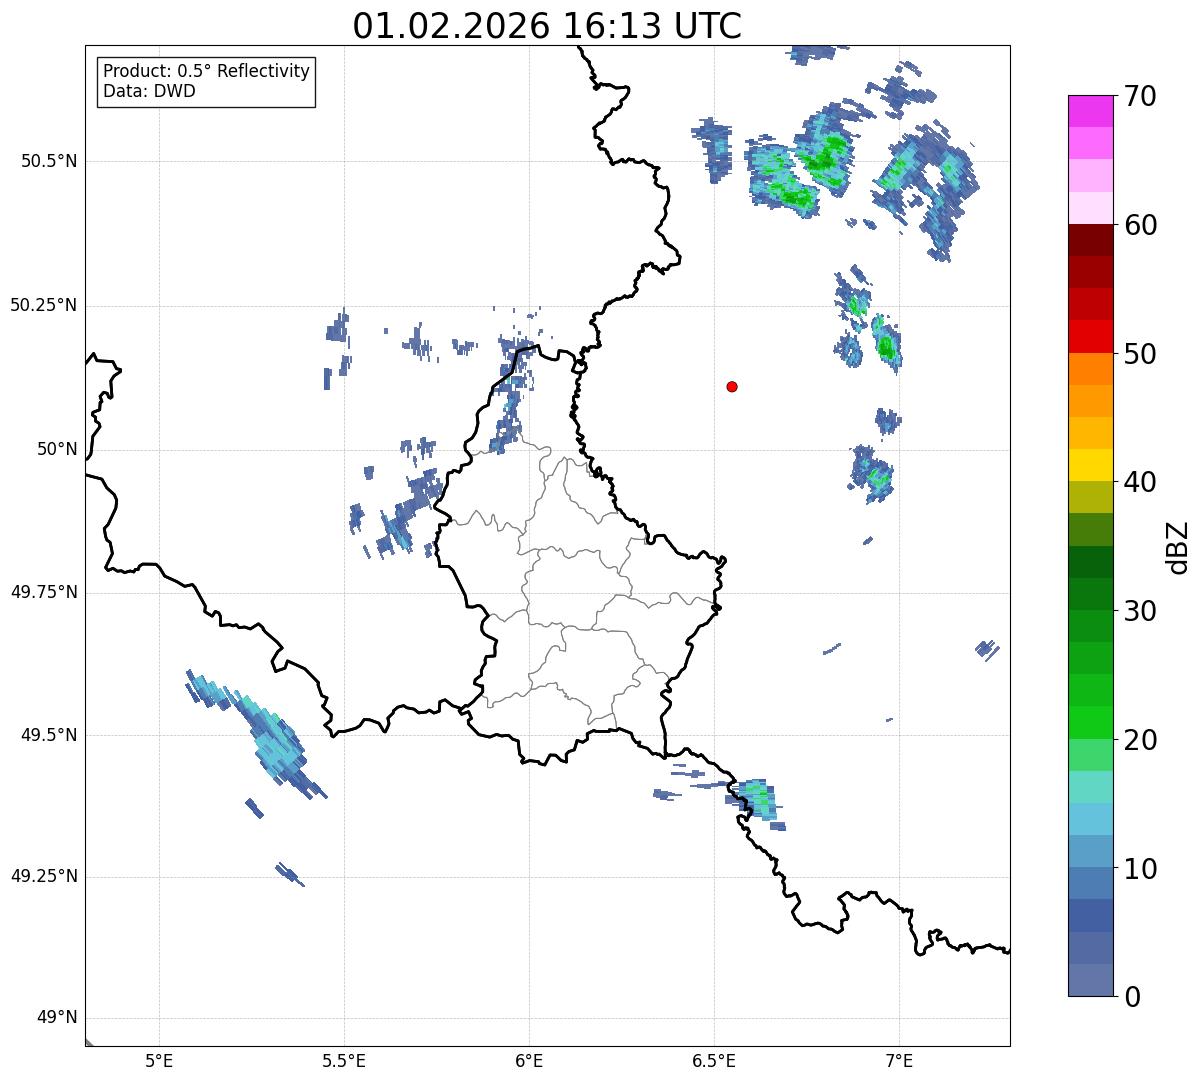Pick the magenta swatch atop the colorbar

click(1090, 111)
